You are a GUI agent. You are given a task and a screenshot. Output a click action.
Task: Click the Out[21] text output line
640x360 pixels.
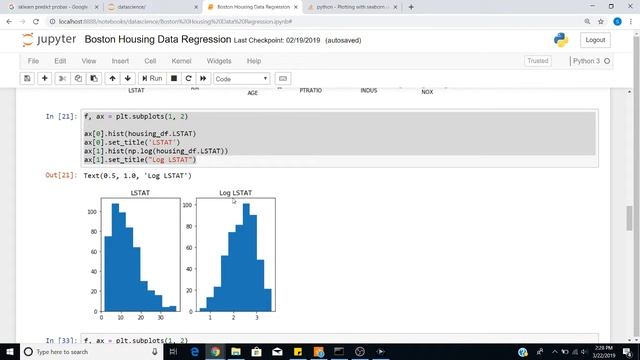[138, 176]
